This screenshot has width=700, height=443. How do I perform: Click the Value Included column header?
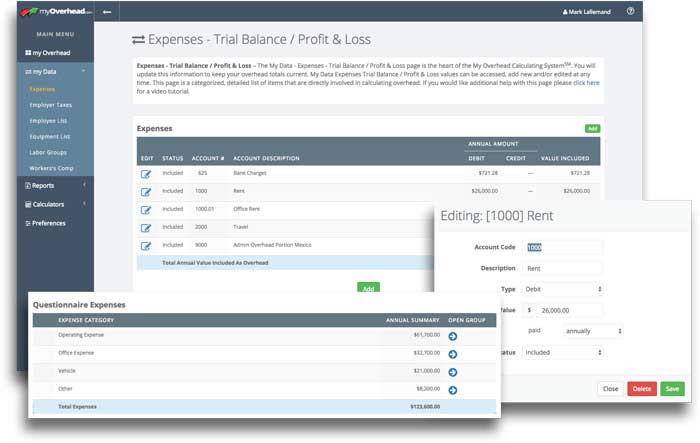click(565, 159)
